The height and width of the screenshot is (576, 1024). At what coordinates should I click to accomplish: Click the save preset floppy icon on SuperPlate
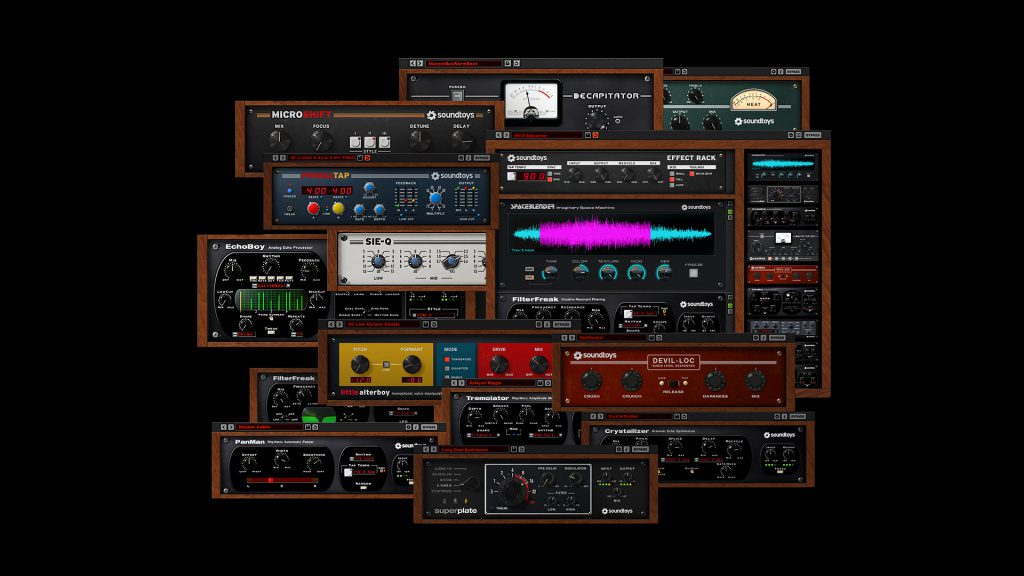tap(513, 449)
